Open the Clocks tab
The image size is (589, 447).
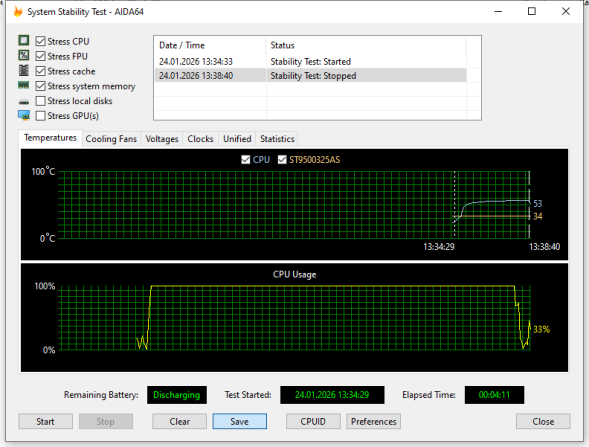click(200, 139)
